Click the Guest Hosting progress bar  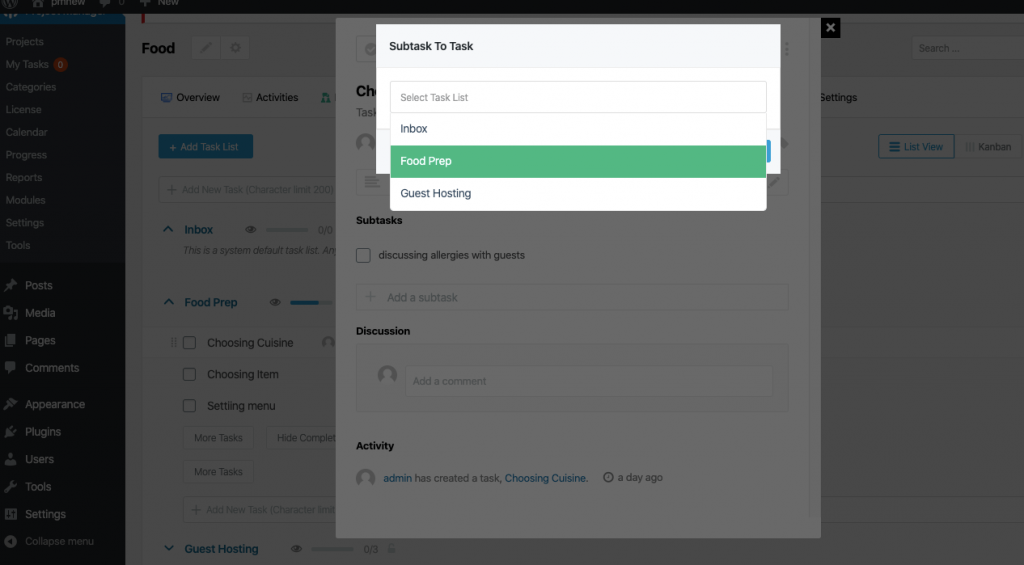(x=332, y=549)
